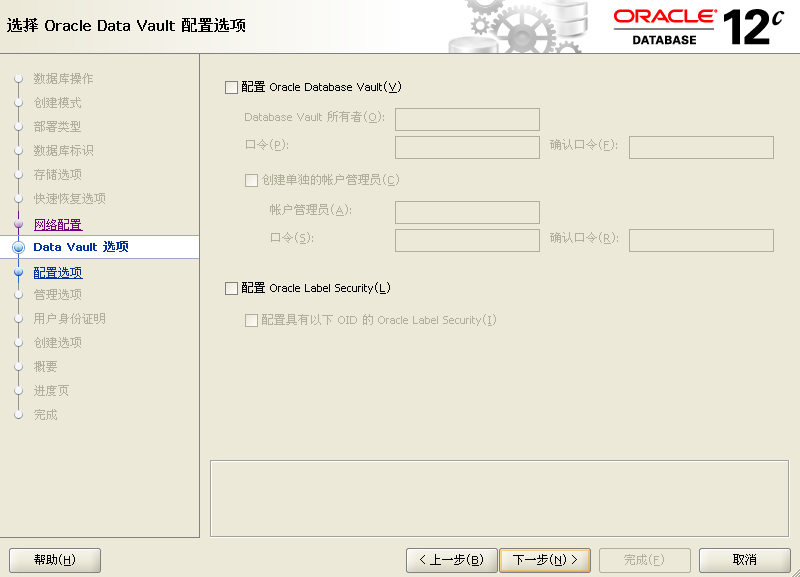Select the 创建模式 step
This screenshot has width=800, height=577.
58,103
